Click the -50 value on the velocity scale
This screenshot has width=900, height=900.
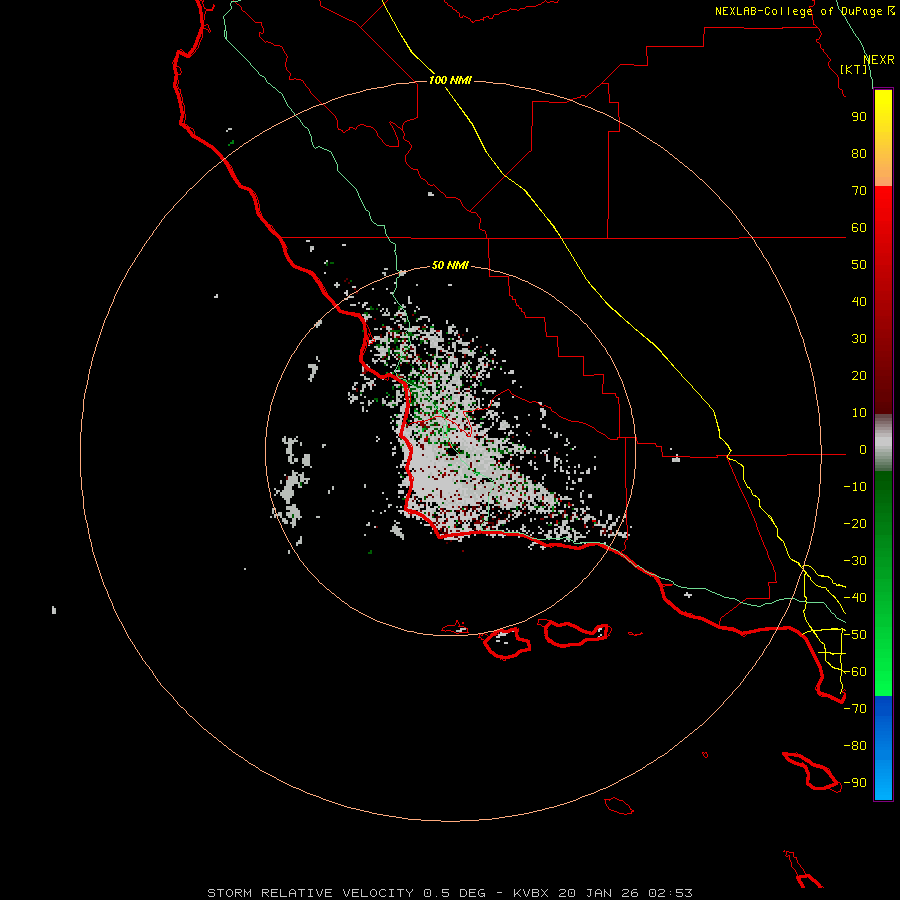(x=855, y=635)
